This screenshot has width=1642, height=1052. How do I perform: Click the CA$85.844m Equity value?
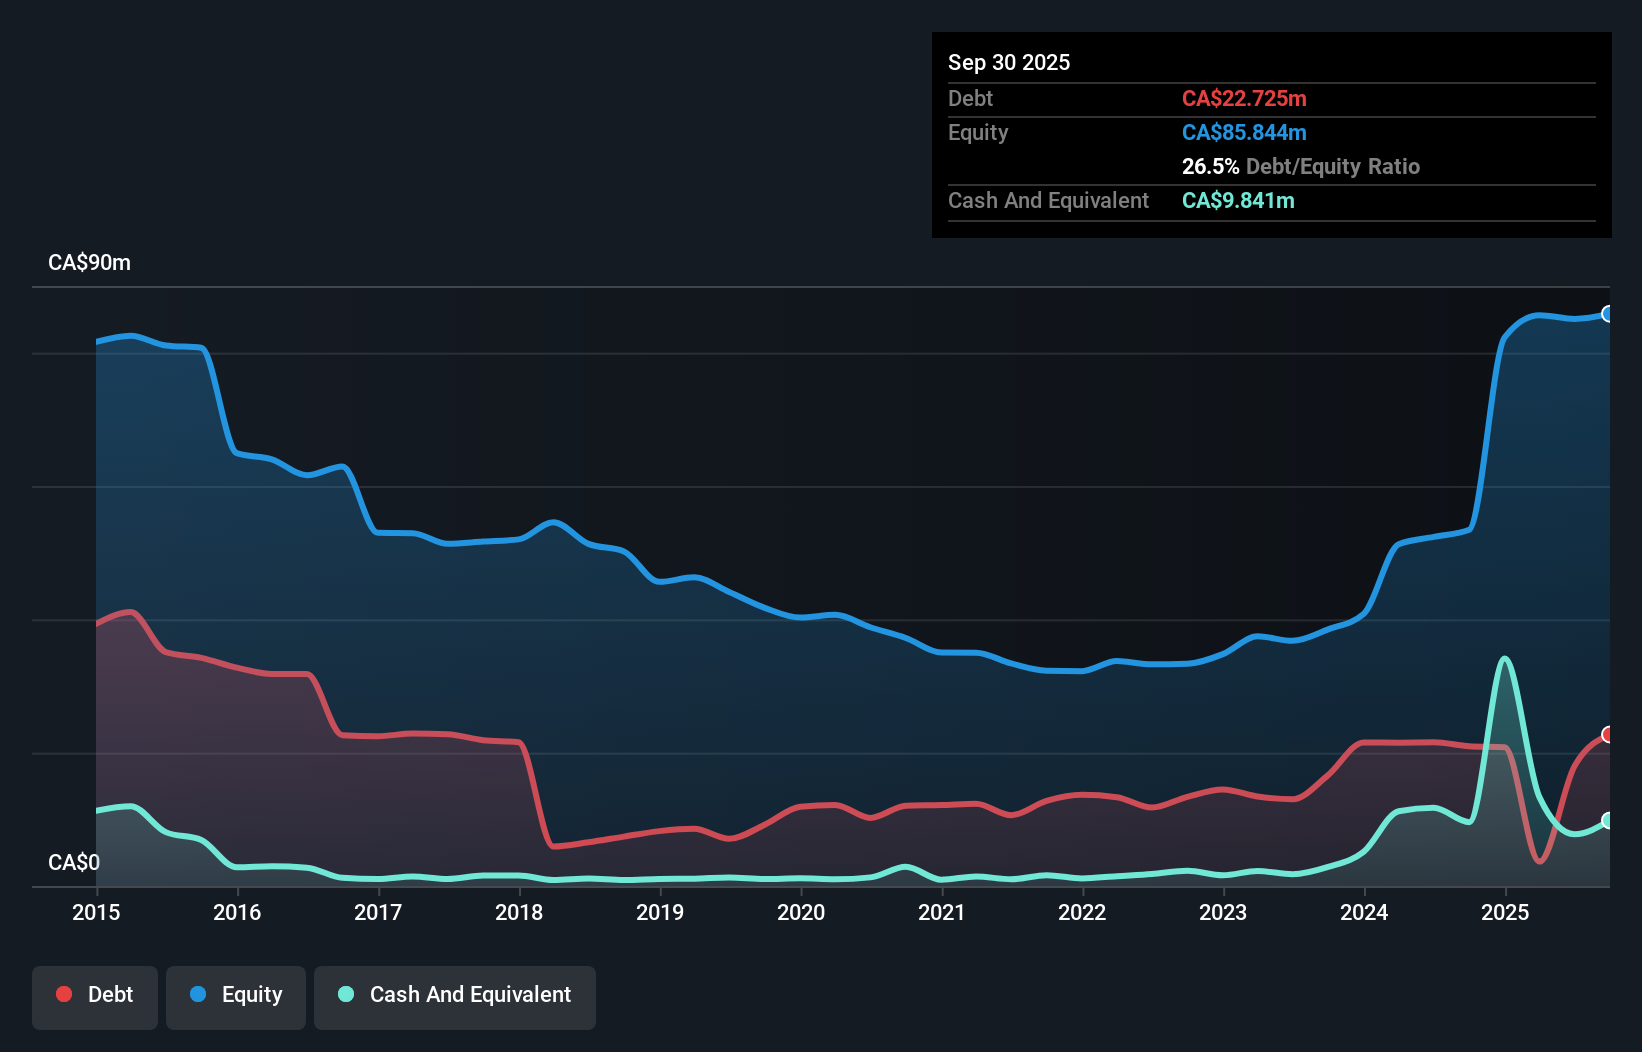pos(1244,131)
